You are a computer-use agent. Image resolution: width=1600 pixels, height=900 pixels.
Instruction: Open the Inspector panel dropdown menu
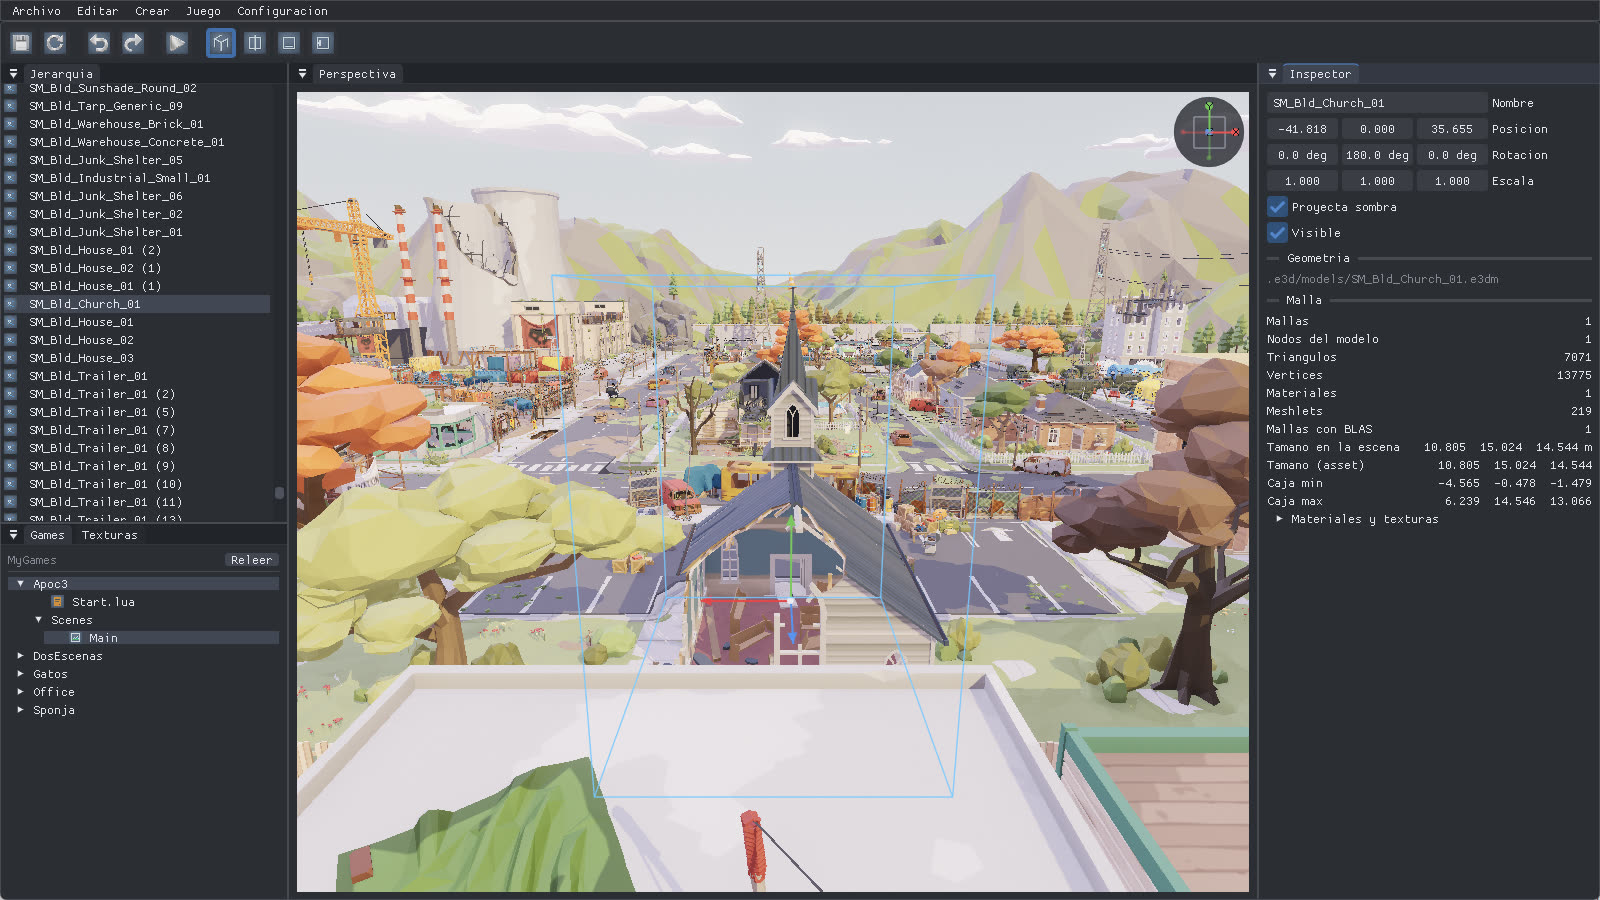[1272, 74]
